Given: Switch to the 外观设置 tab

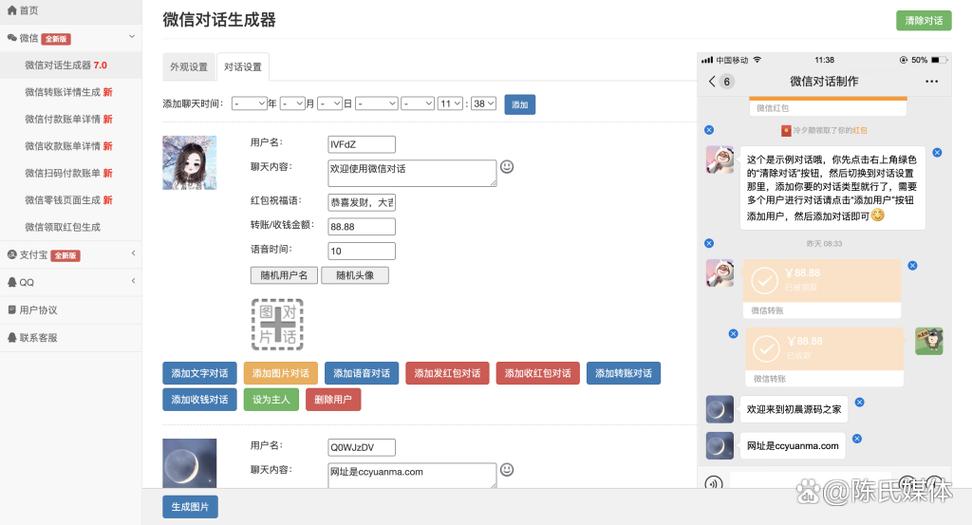Looking at the screenshot, I should coord(189,67).
